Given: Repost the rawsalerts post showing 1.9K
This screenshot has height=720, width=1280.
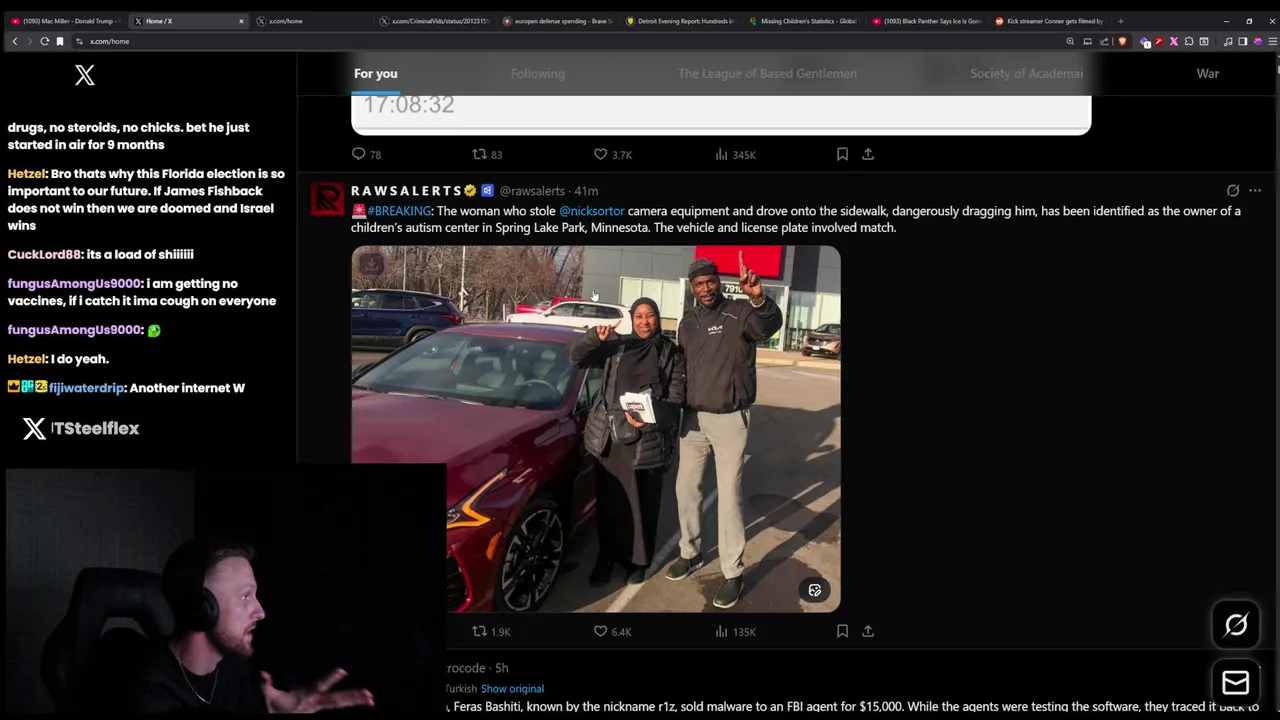Looking at the screenshot, I should pos(491,631).
